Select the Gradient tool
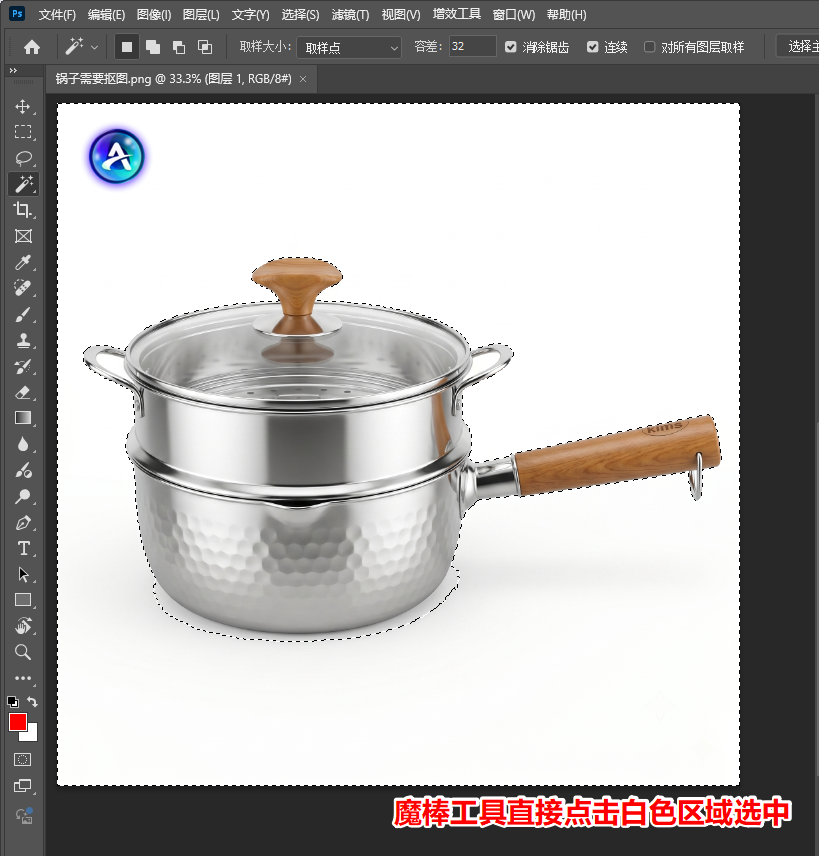The height and width of the screenshot is (856, 819). pos(22,418)
